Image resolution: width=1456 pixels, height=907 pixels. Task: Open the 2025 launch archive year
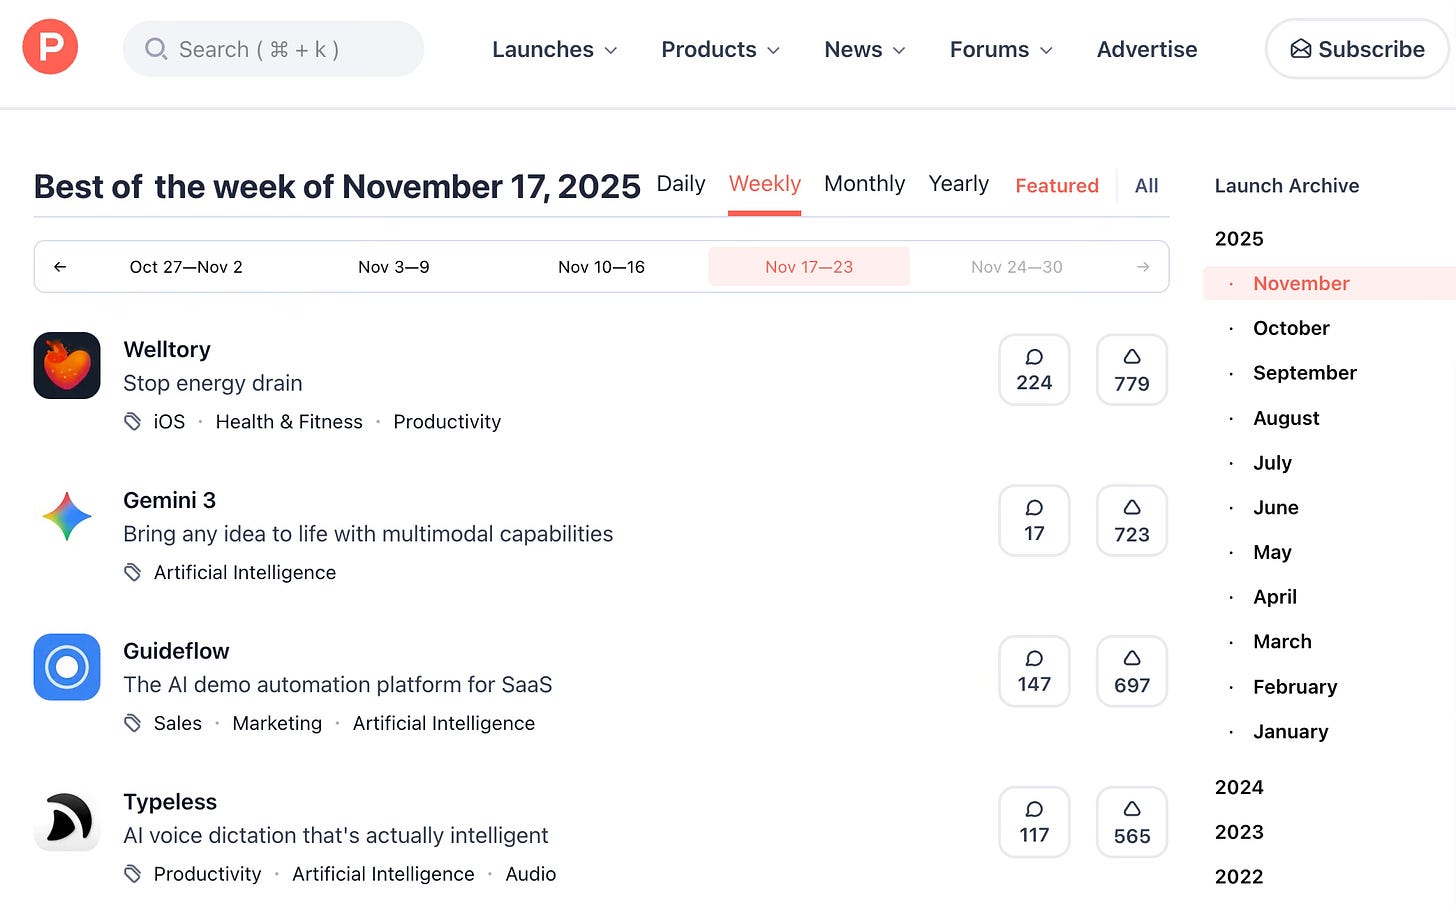click(x=1239, y=239)
